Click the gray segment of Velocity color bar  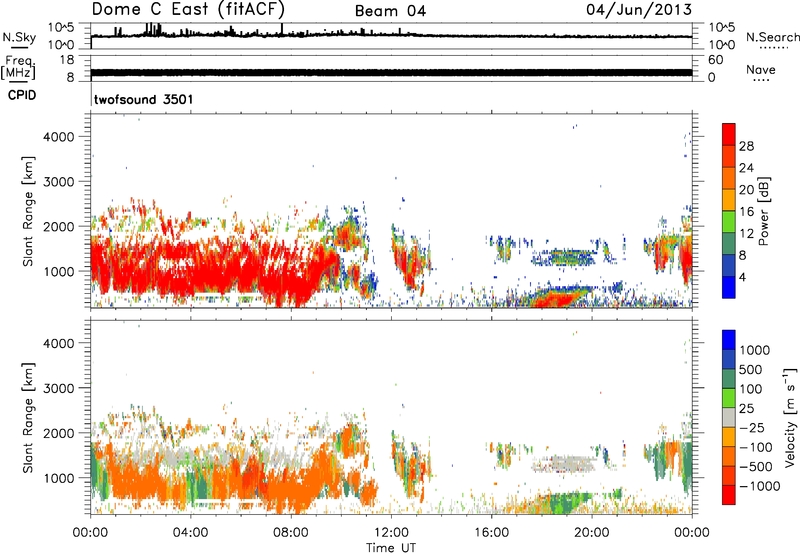coord(729,417)
